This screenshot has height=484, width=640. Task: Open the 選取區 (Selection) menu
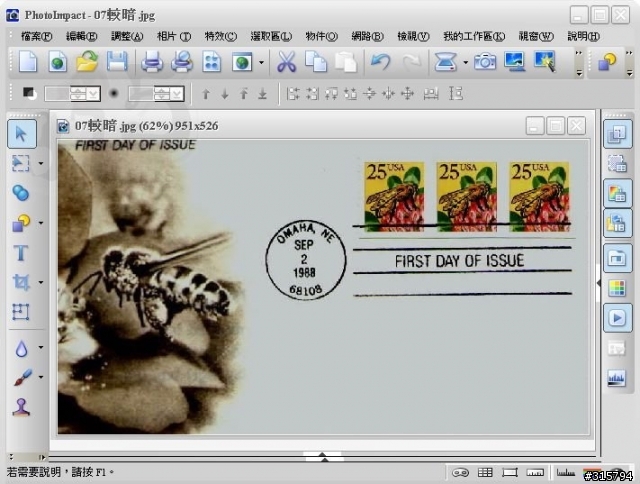271,36
